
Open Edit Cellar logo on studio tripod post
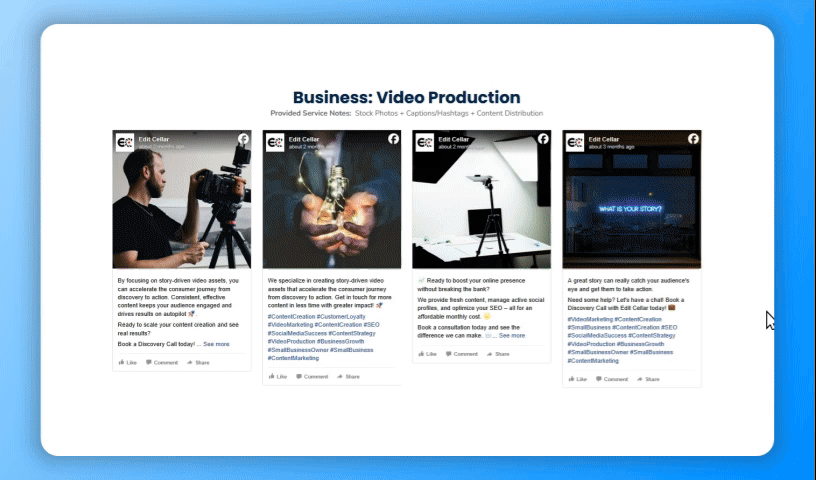coord(425,143)
